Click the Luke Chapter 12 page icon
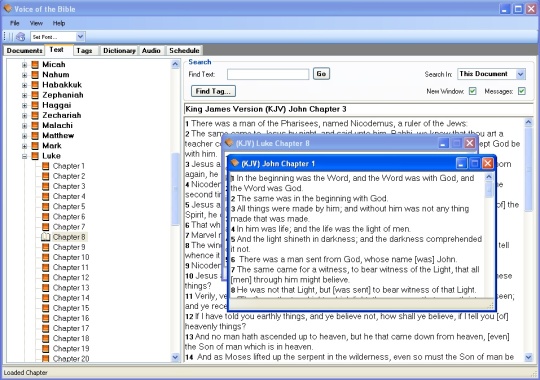Screen dimensions: 540x380 45,278
